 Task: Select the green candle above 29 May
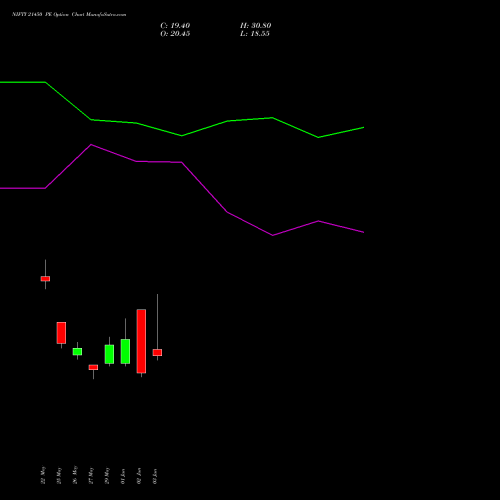109,354
